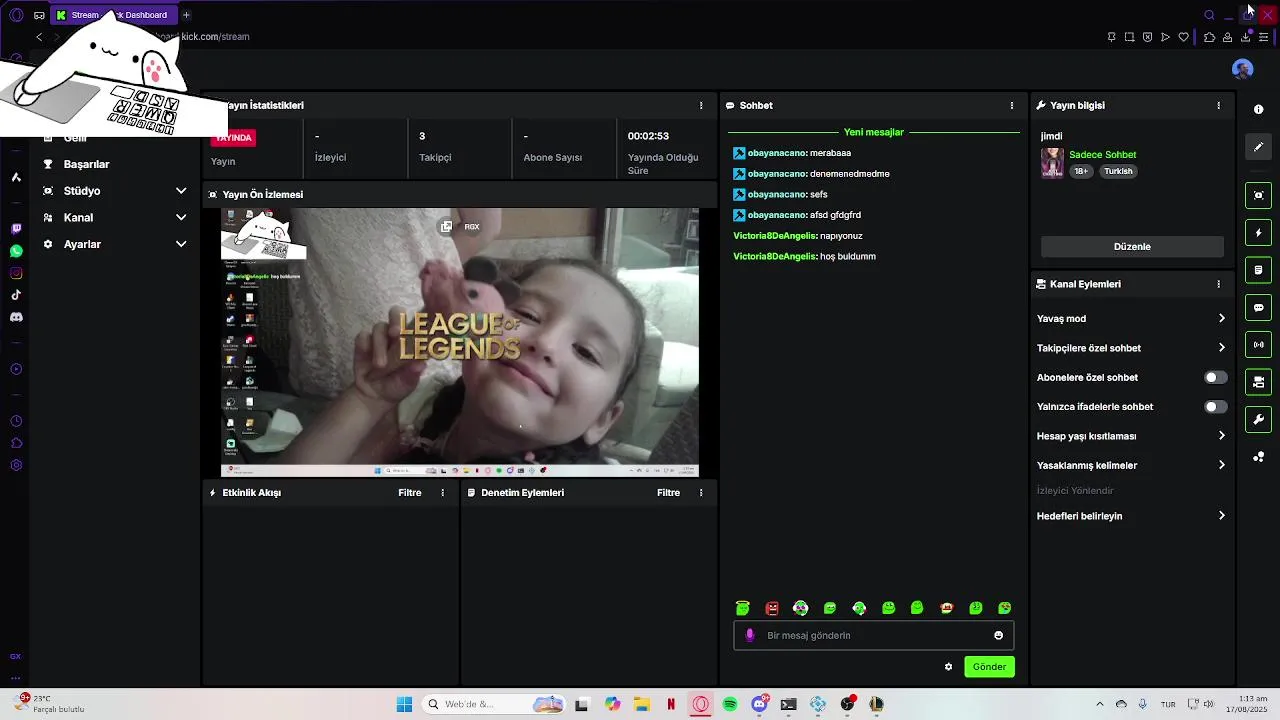Viewport: 1280px width, 720px height.
Task: Click the camera device icon in right sidebar
Action: coord(1258,382)
